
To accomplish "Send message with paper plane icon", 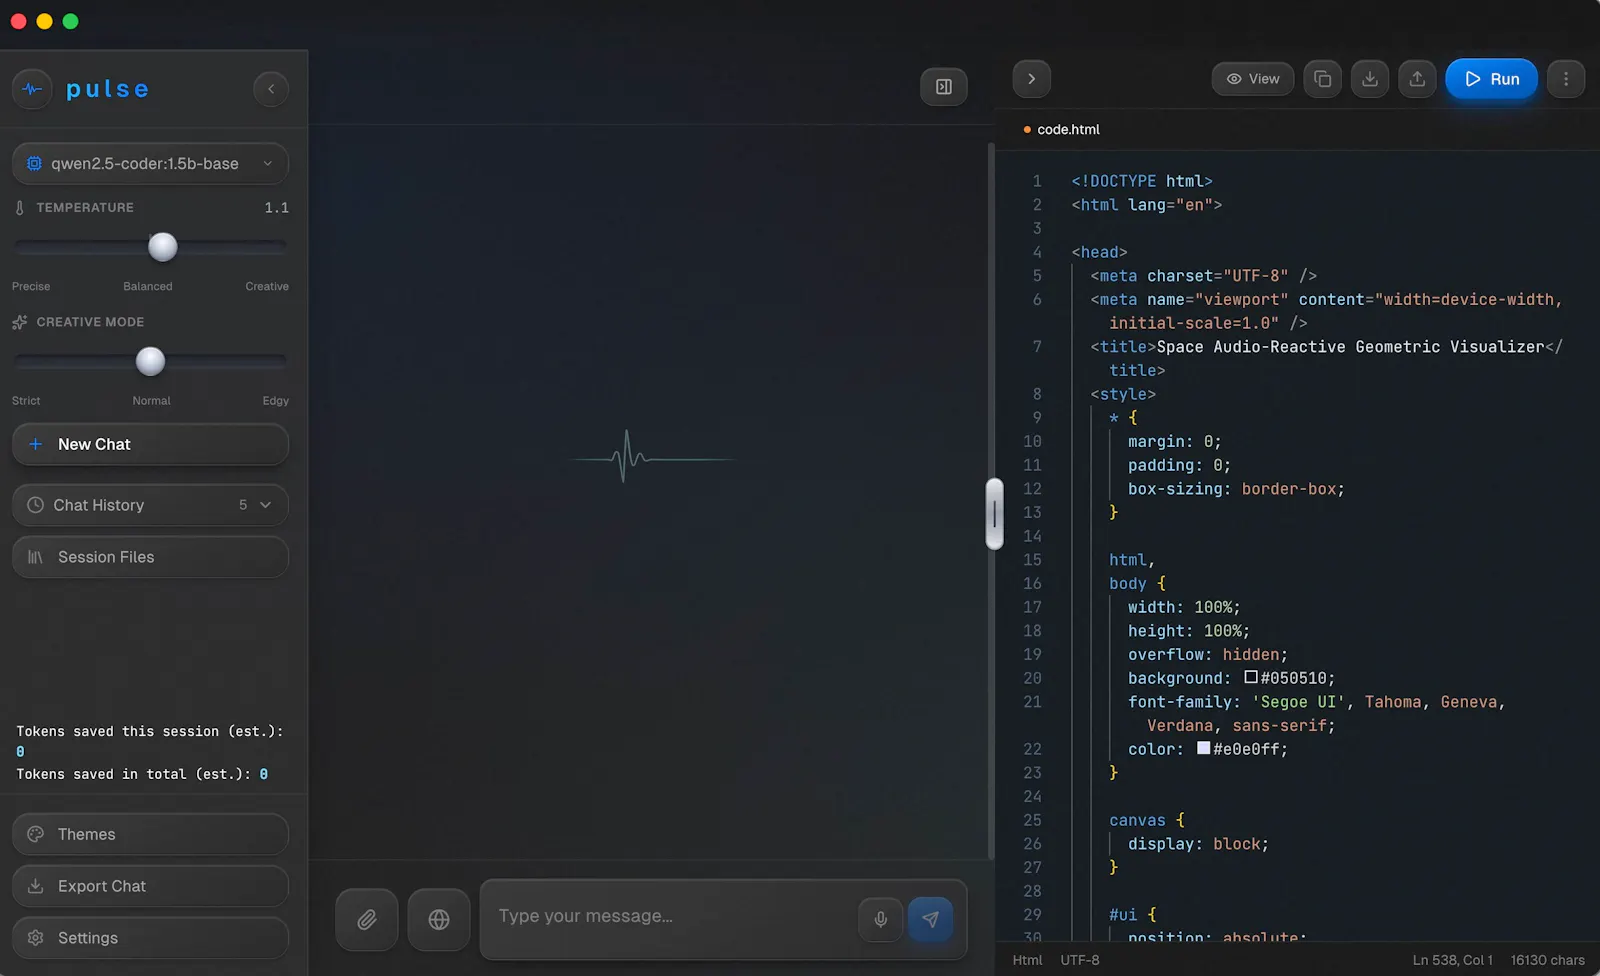I will [x=930, y=919].
